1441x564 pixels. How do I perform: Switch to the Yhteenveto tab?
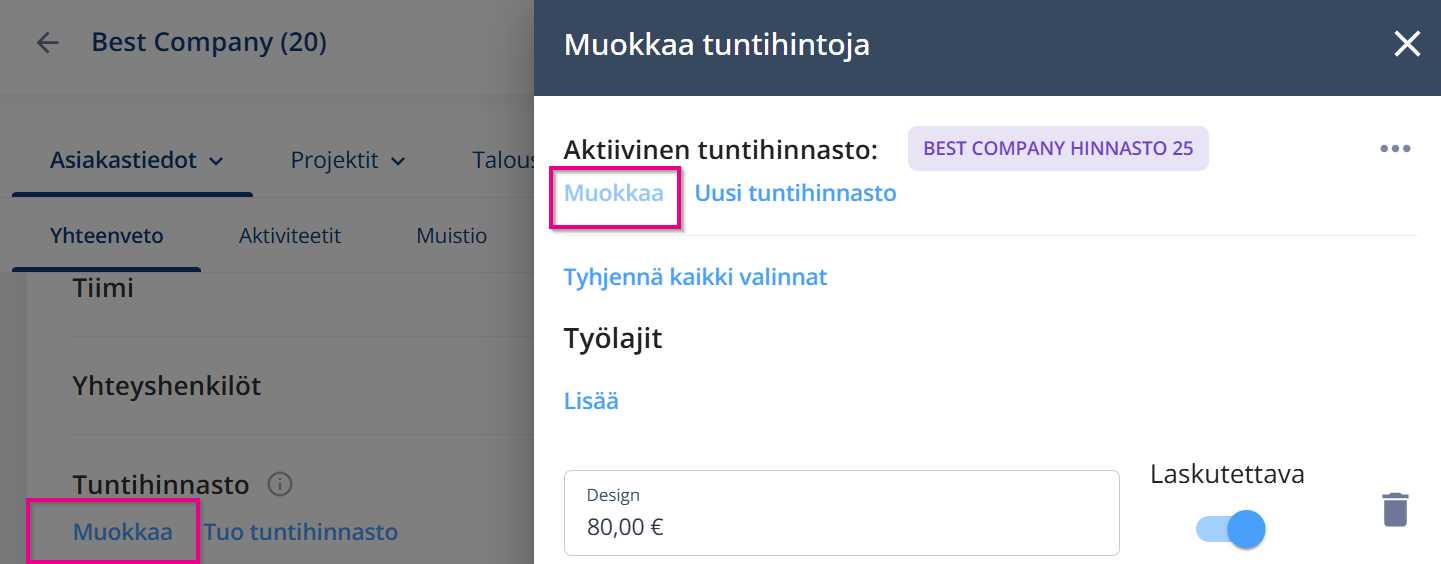point(106,236)
